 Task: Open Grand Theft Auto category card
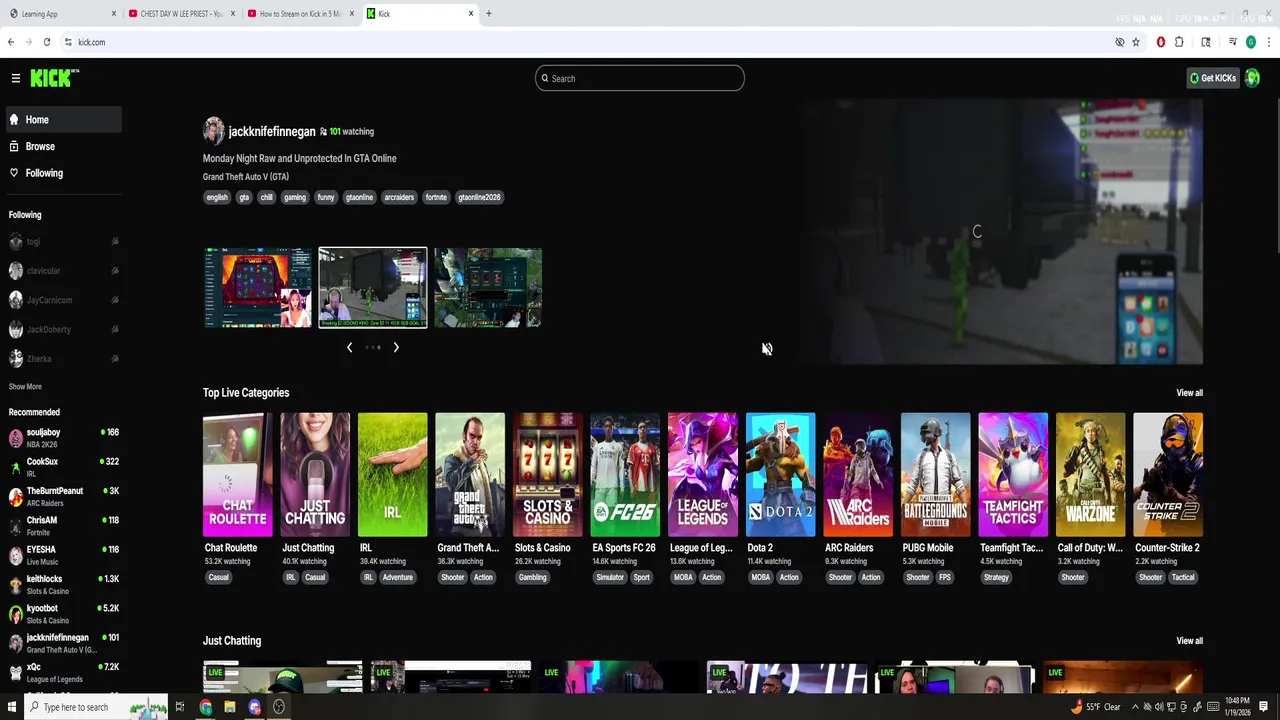point(470,475)
